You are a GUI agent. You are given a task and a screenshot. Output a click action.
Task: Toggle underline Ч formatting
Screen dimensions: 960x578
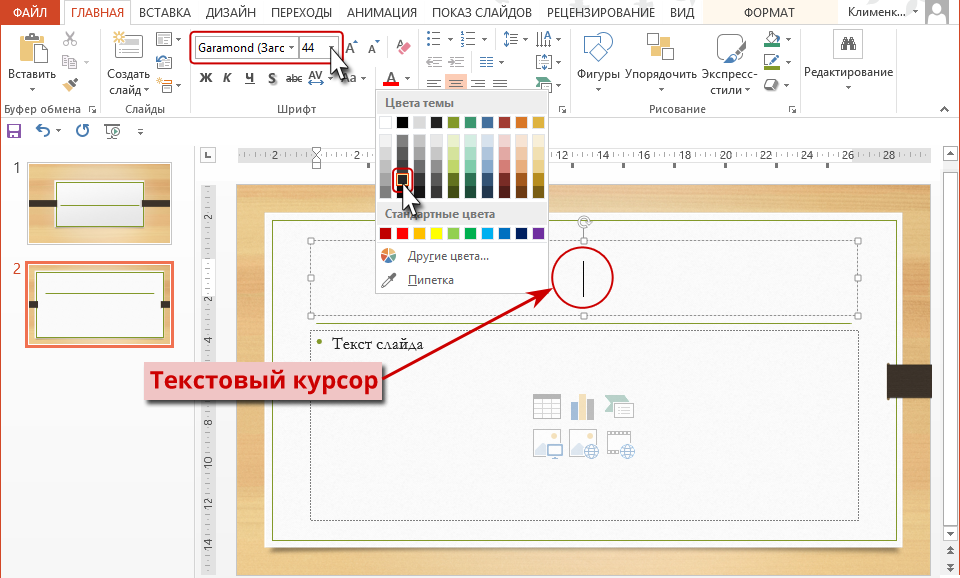pos(249,78)
